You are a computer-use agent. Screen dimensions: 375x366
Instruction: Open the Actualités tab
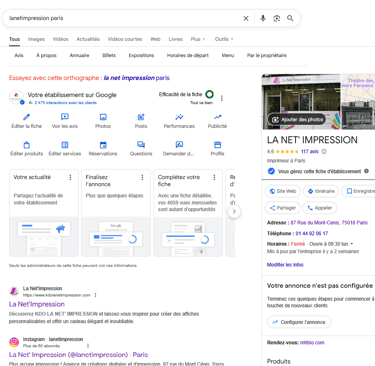point(88,39)
